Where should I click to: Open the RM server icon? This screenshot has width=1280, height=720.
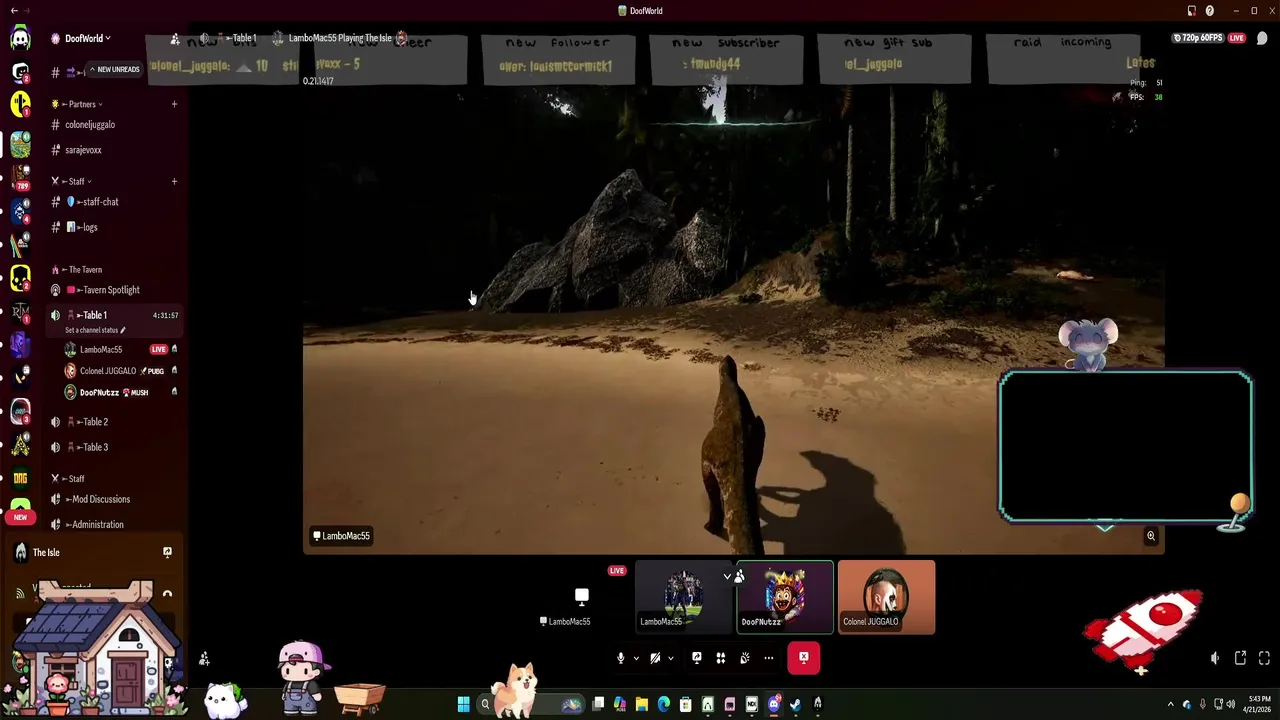click(x=20, y=313)
